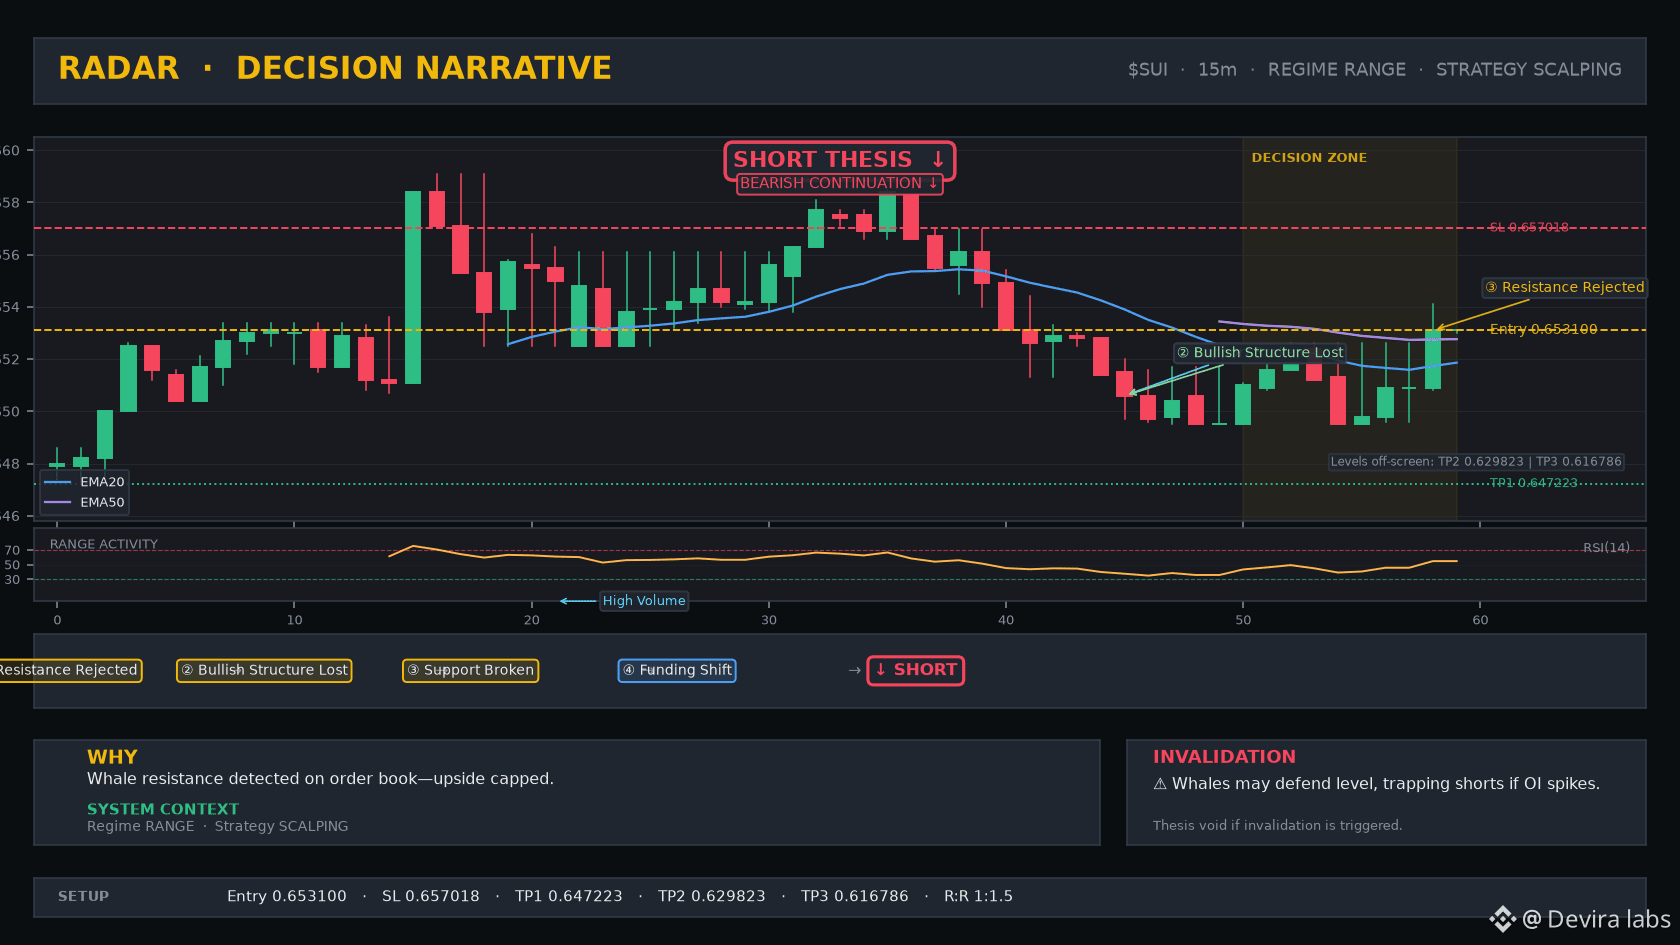This screenshot has width=1680, height=945.
Task: Select the purple EMA50 legend line
Action: tap(58, 502)
